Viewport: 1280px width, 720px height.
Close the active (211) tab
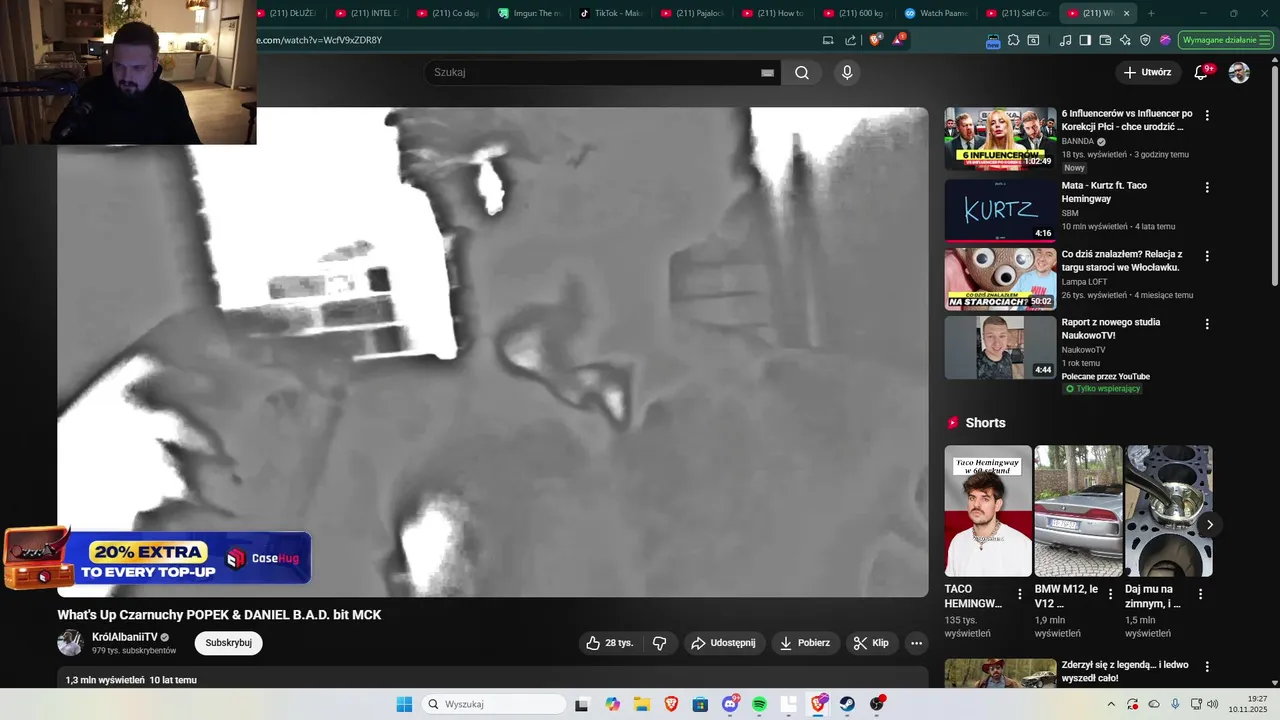click(1126, 13)
